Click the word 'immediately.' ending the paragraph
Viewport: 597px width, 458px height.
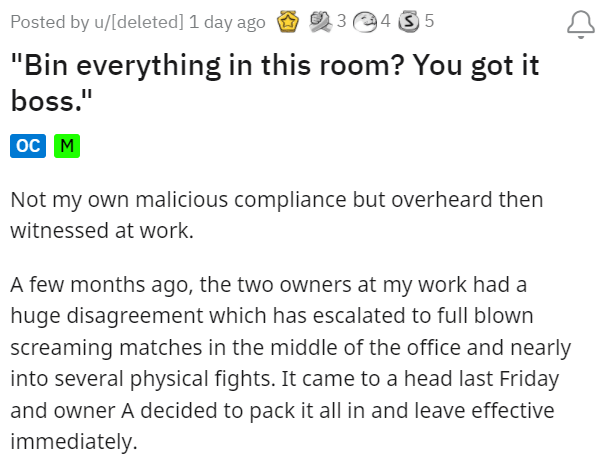pyautogui.click(x=74, y=442)
